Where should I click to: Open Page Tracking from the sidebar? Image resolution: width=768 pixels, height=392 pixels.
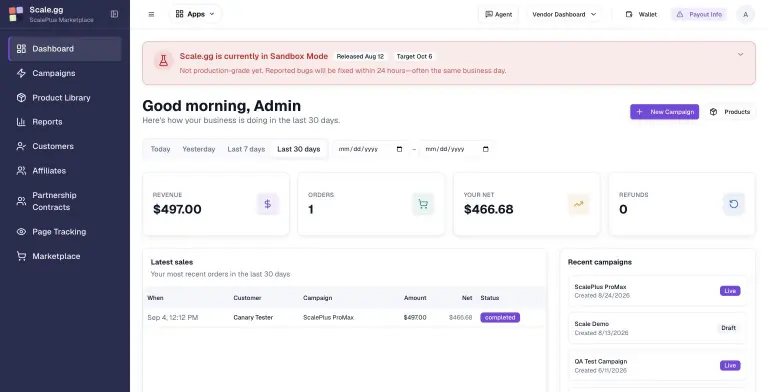pyautogui.click(x=65, y=231)
